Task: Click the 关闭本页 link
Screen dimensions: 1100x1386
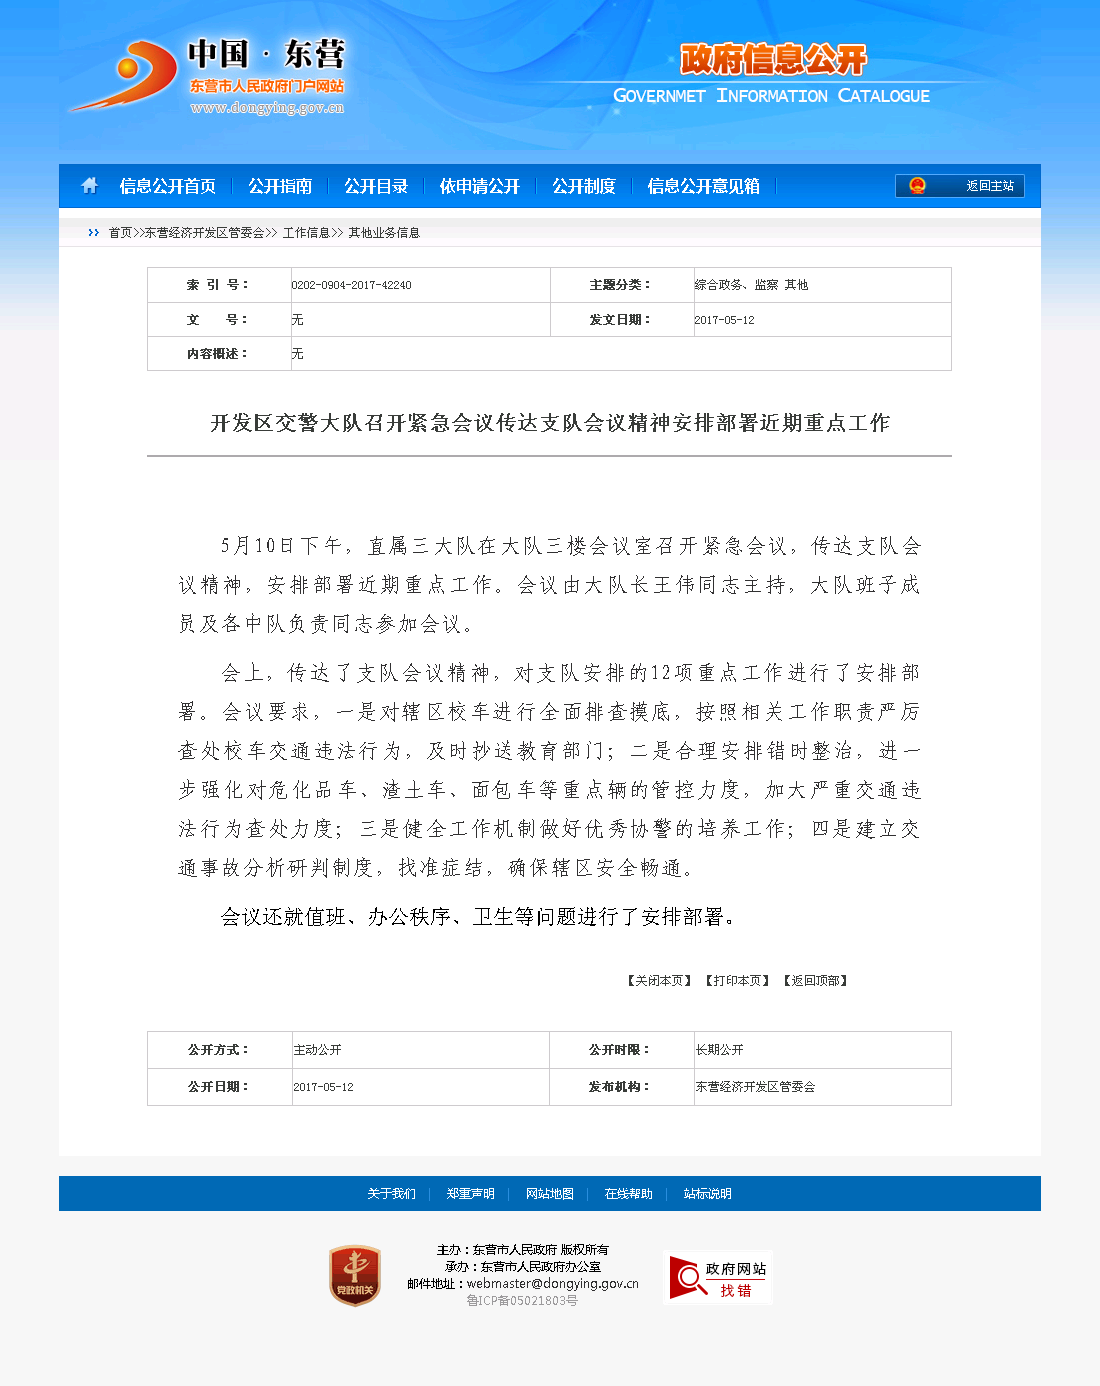Action: point(660,981)
